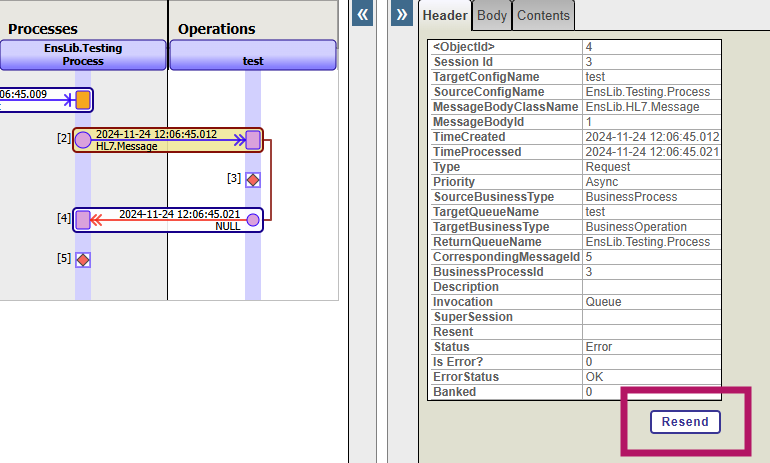This screenshot has width=770, height=463.
Task: Click the diamond marker labeled [5]
Action: click(83, 259)
